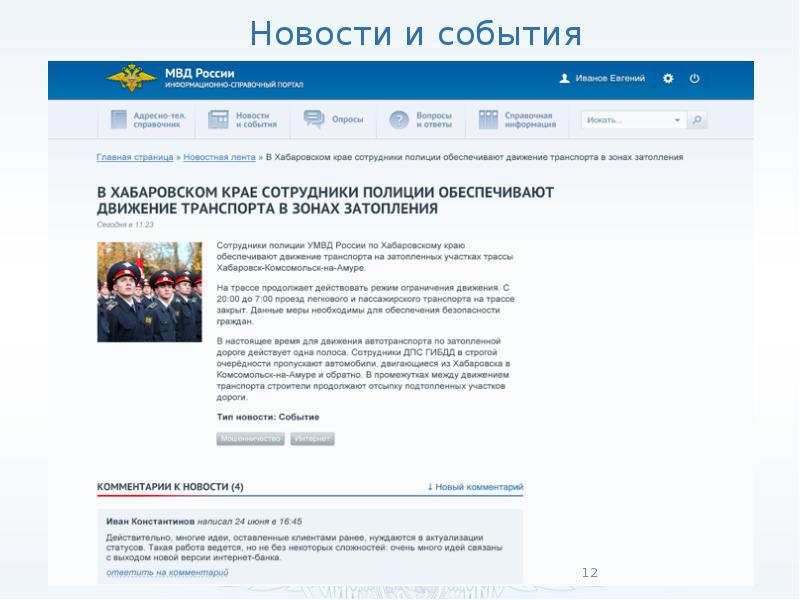Open the Новостная лента breadcrumb link
The width and height of the screenshot is (800, 600).
(x=219, y=157)
